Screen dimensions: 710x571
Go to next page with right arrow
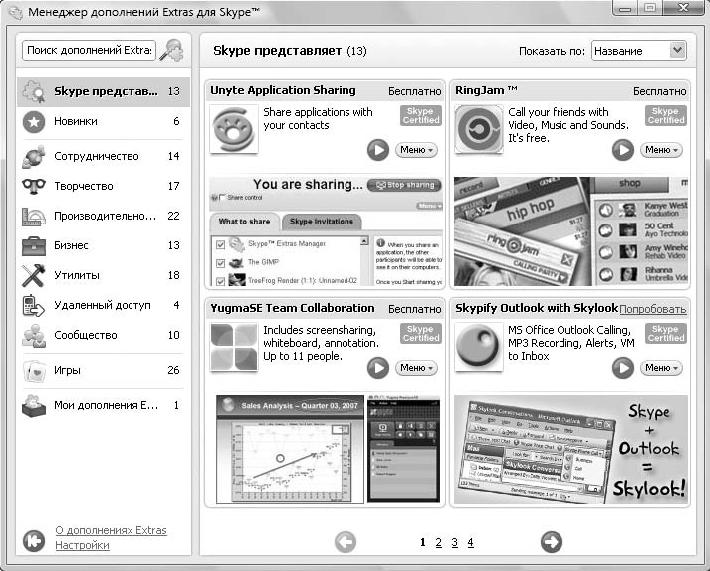coord(551,542)
